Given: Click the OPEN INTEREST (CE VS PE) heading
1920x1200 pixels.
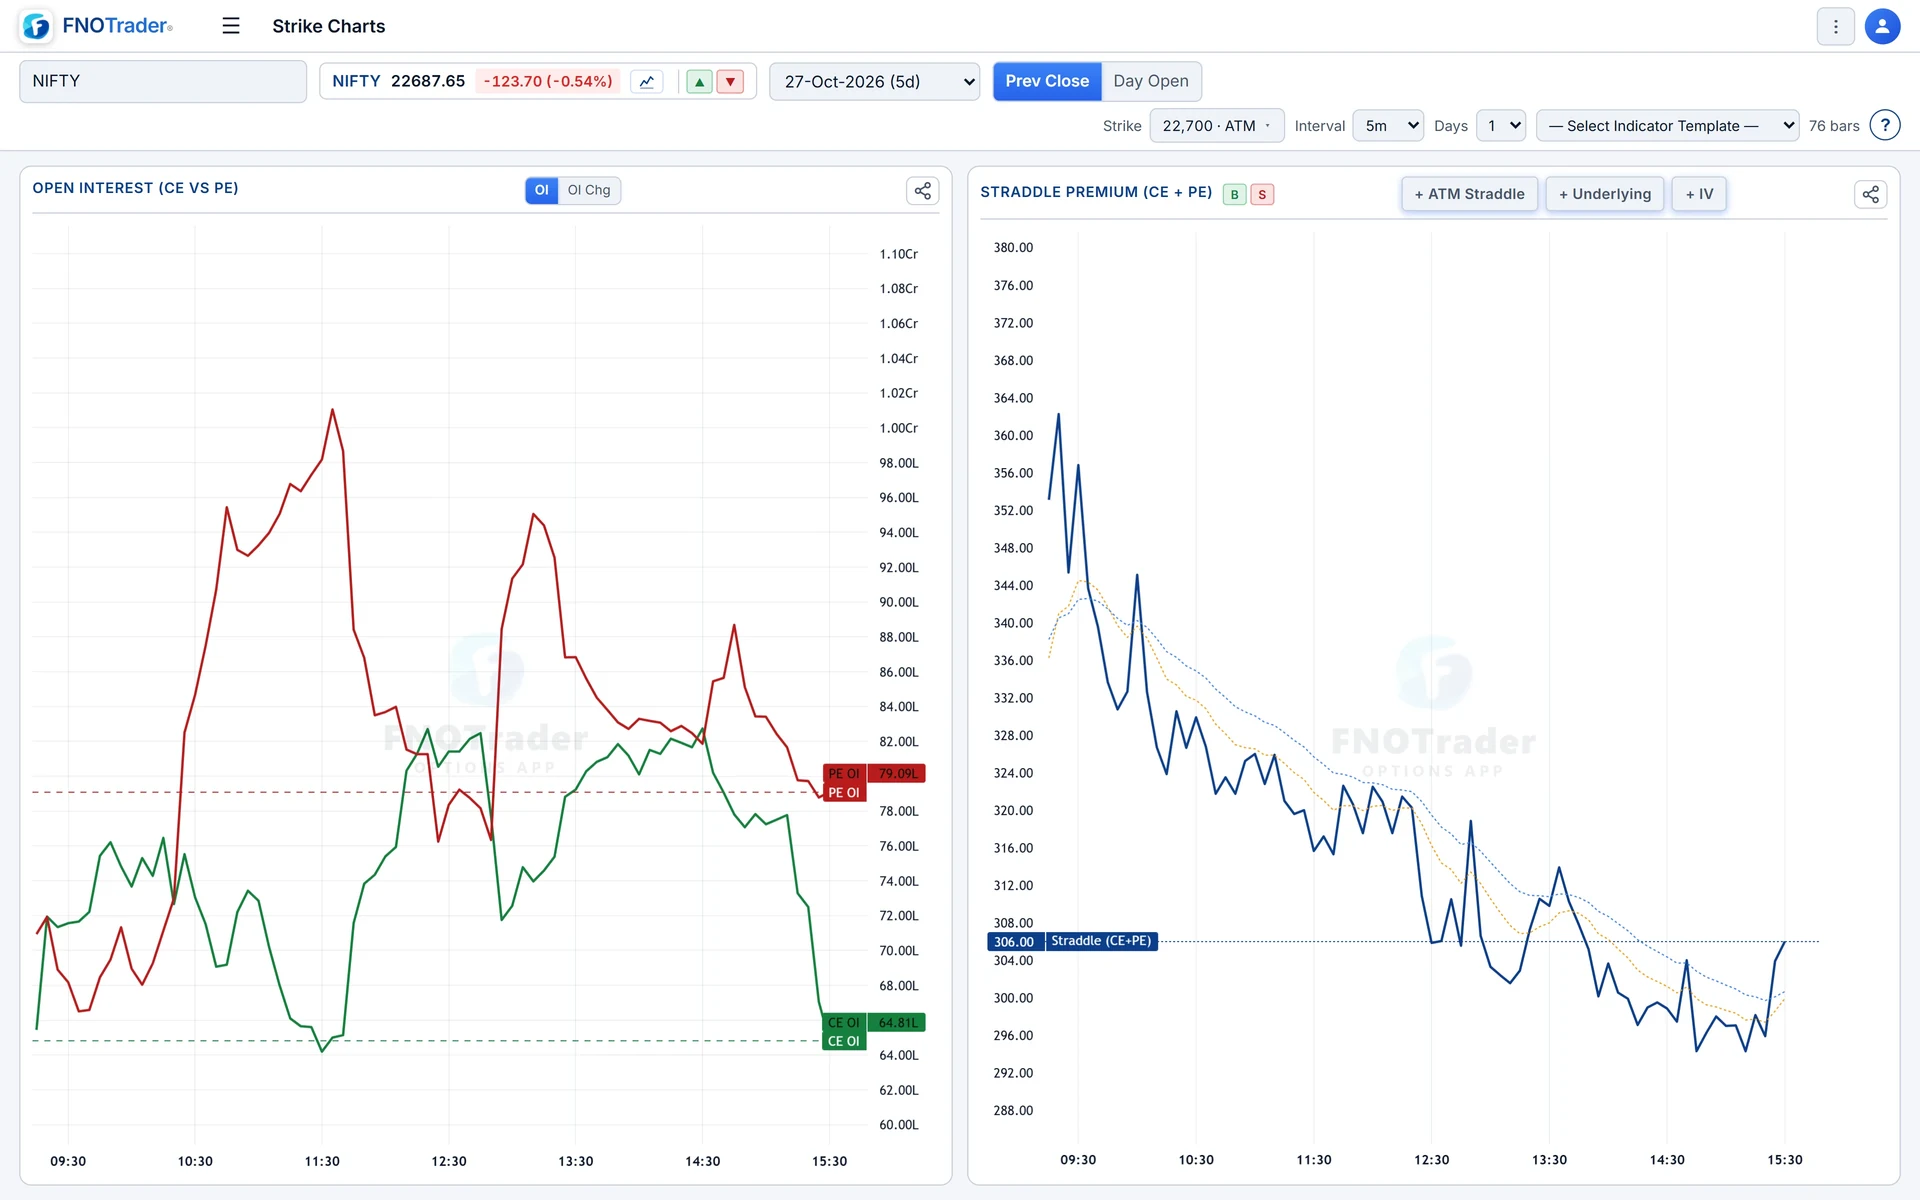Looking at the screenshot, I should coord(135,188).
